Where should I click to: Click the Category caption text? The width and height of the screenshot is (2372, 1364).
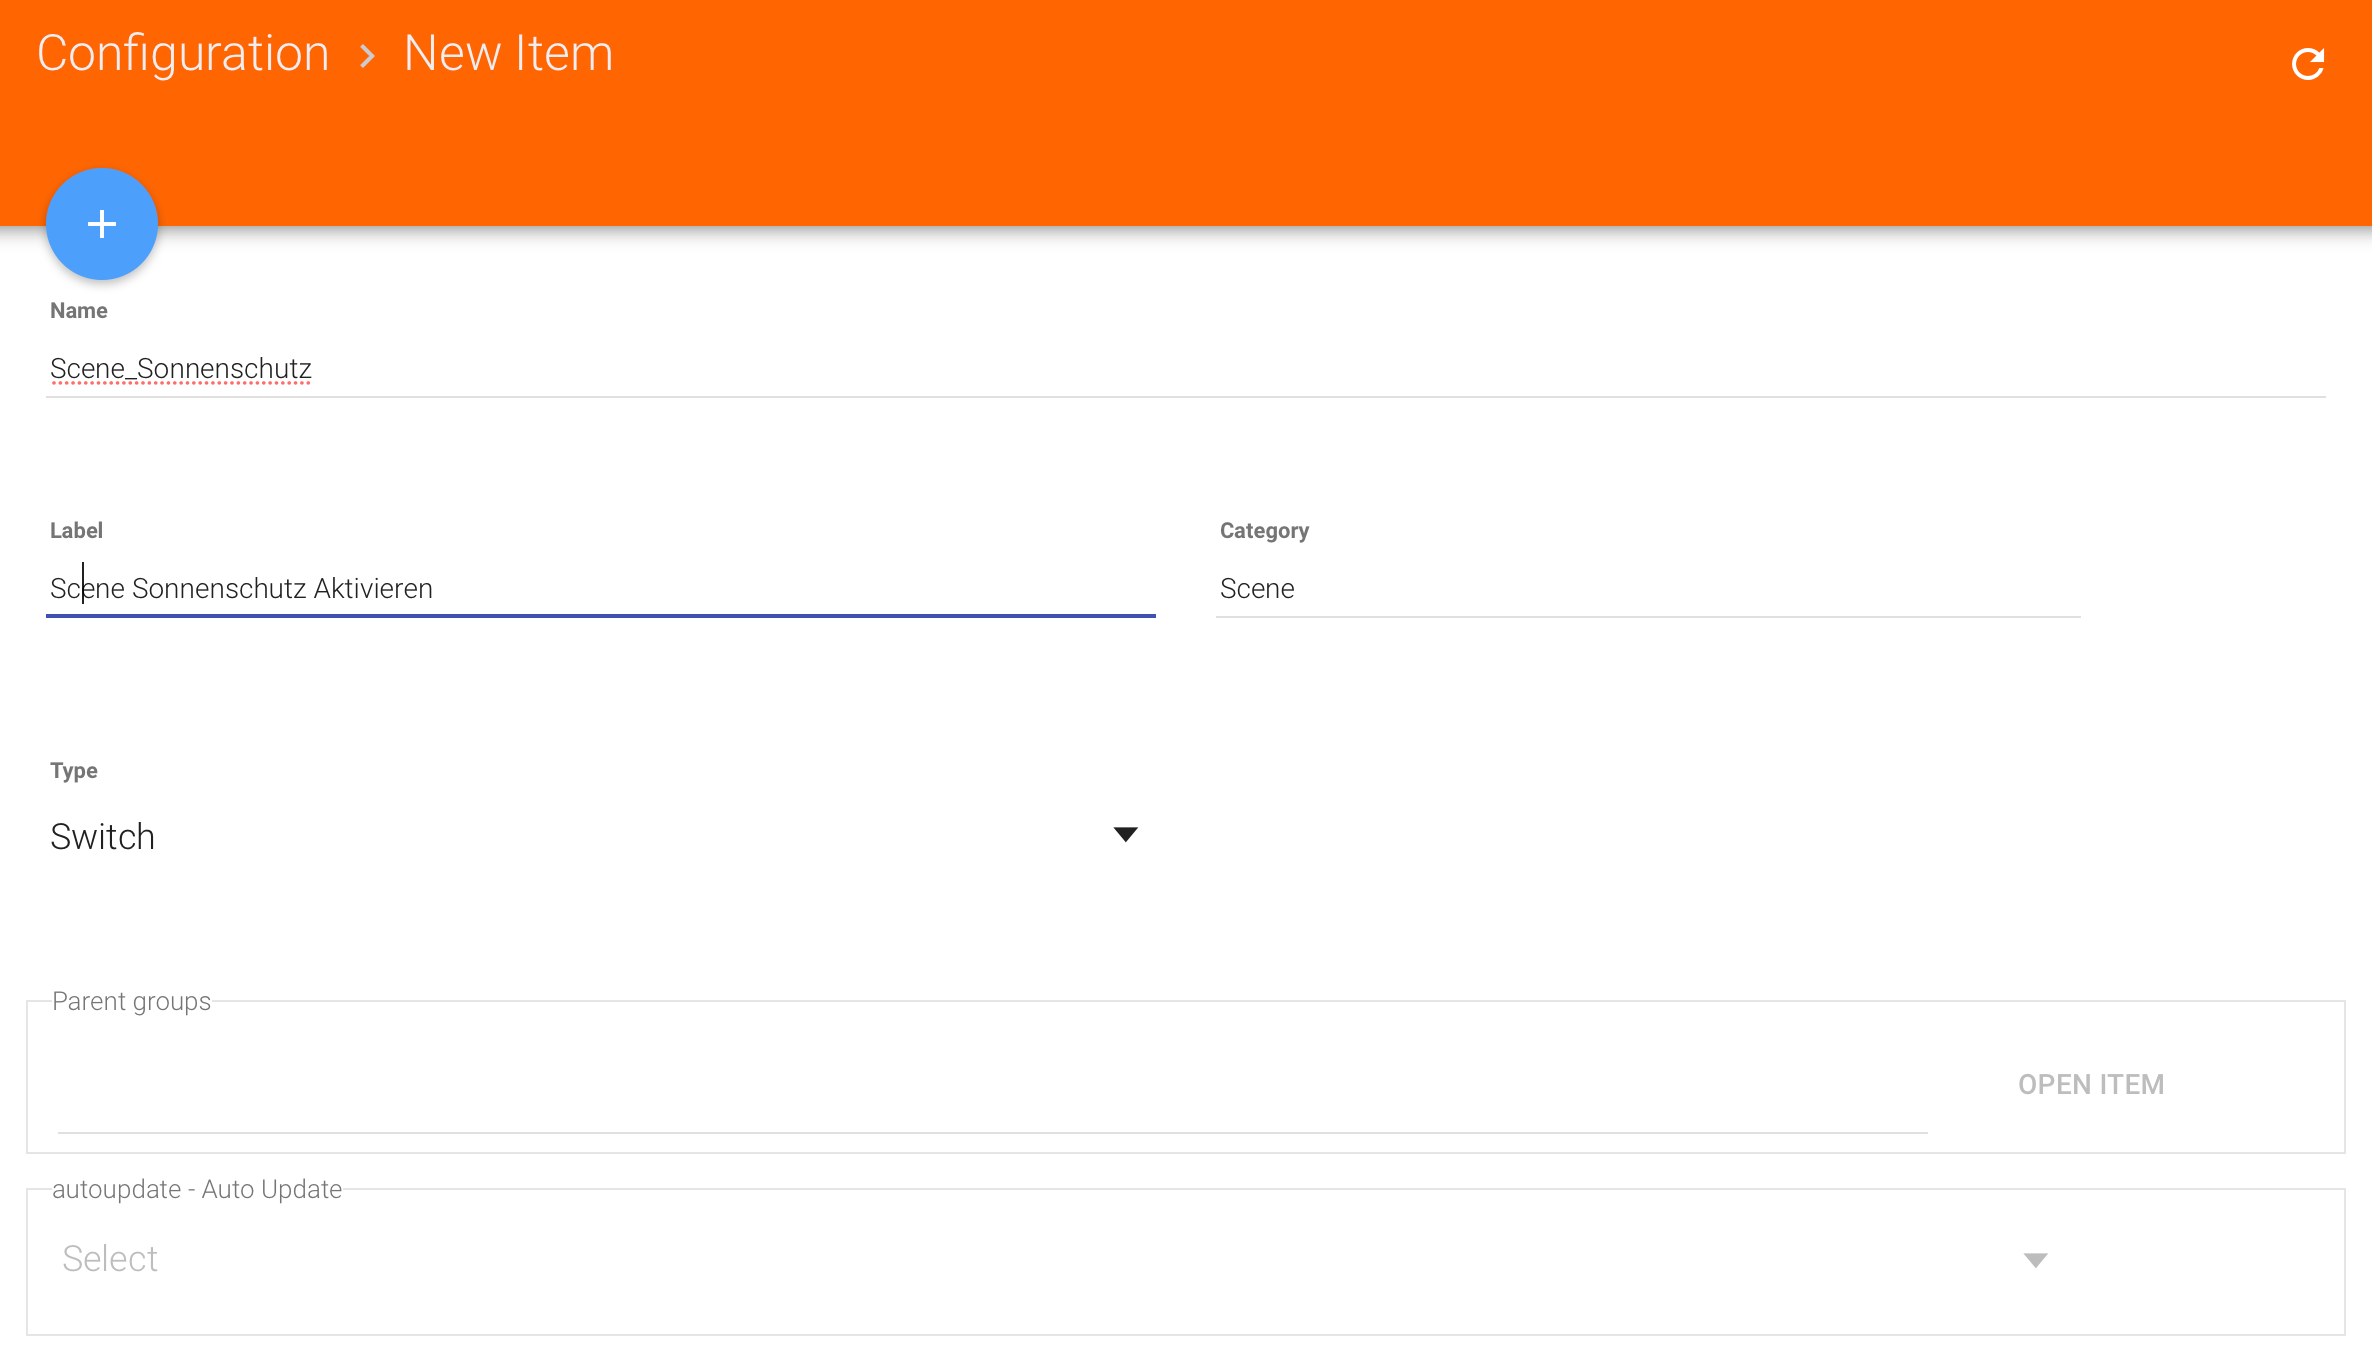pos(1264,531)
